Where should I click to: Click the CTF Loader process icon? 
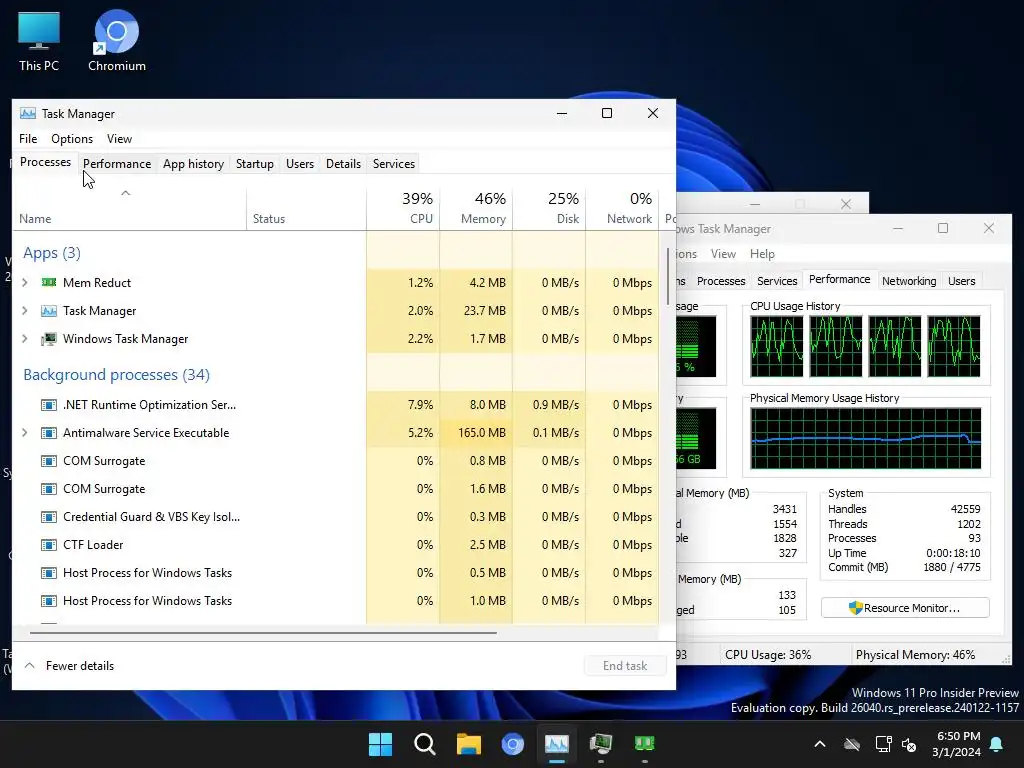pyautogui.click(x=49, y=545)
